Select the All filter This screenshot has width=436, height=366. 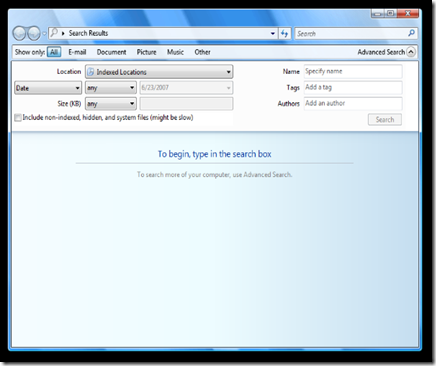click(54, 52)
